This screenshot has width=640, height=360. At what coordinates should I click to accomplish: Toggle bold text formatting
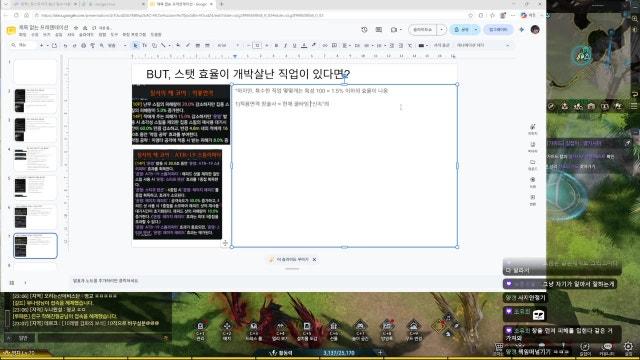click(x=276, y=45)
